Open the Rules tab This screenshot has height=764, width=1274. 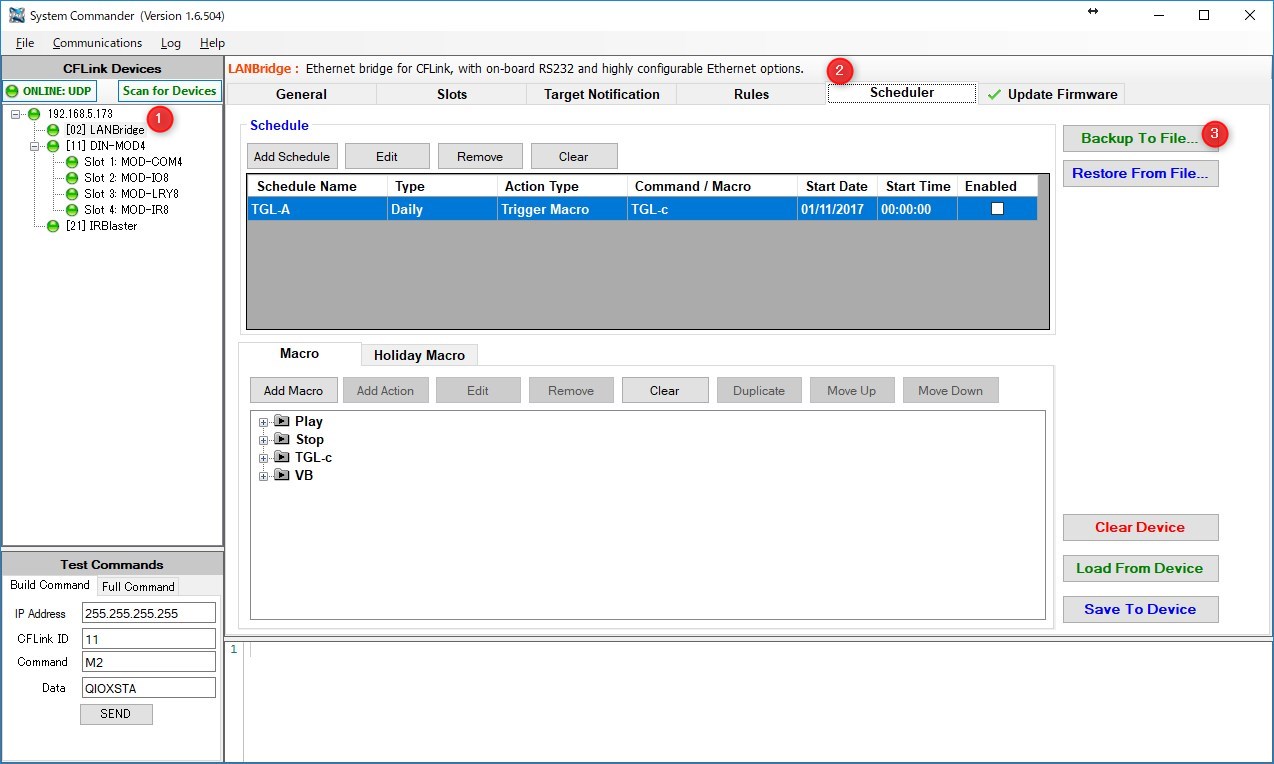pos(751,94)
